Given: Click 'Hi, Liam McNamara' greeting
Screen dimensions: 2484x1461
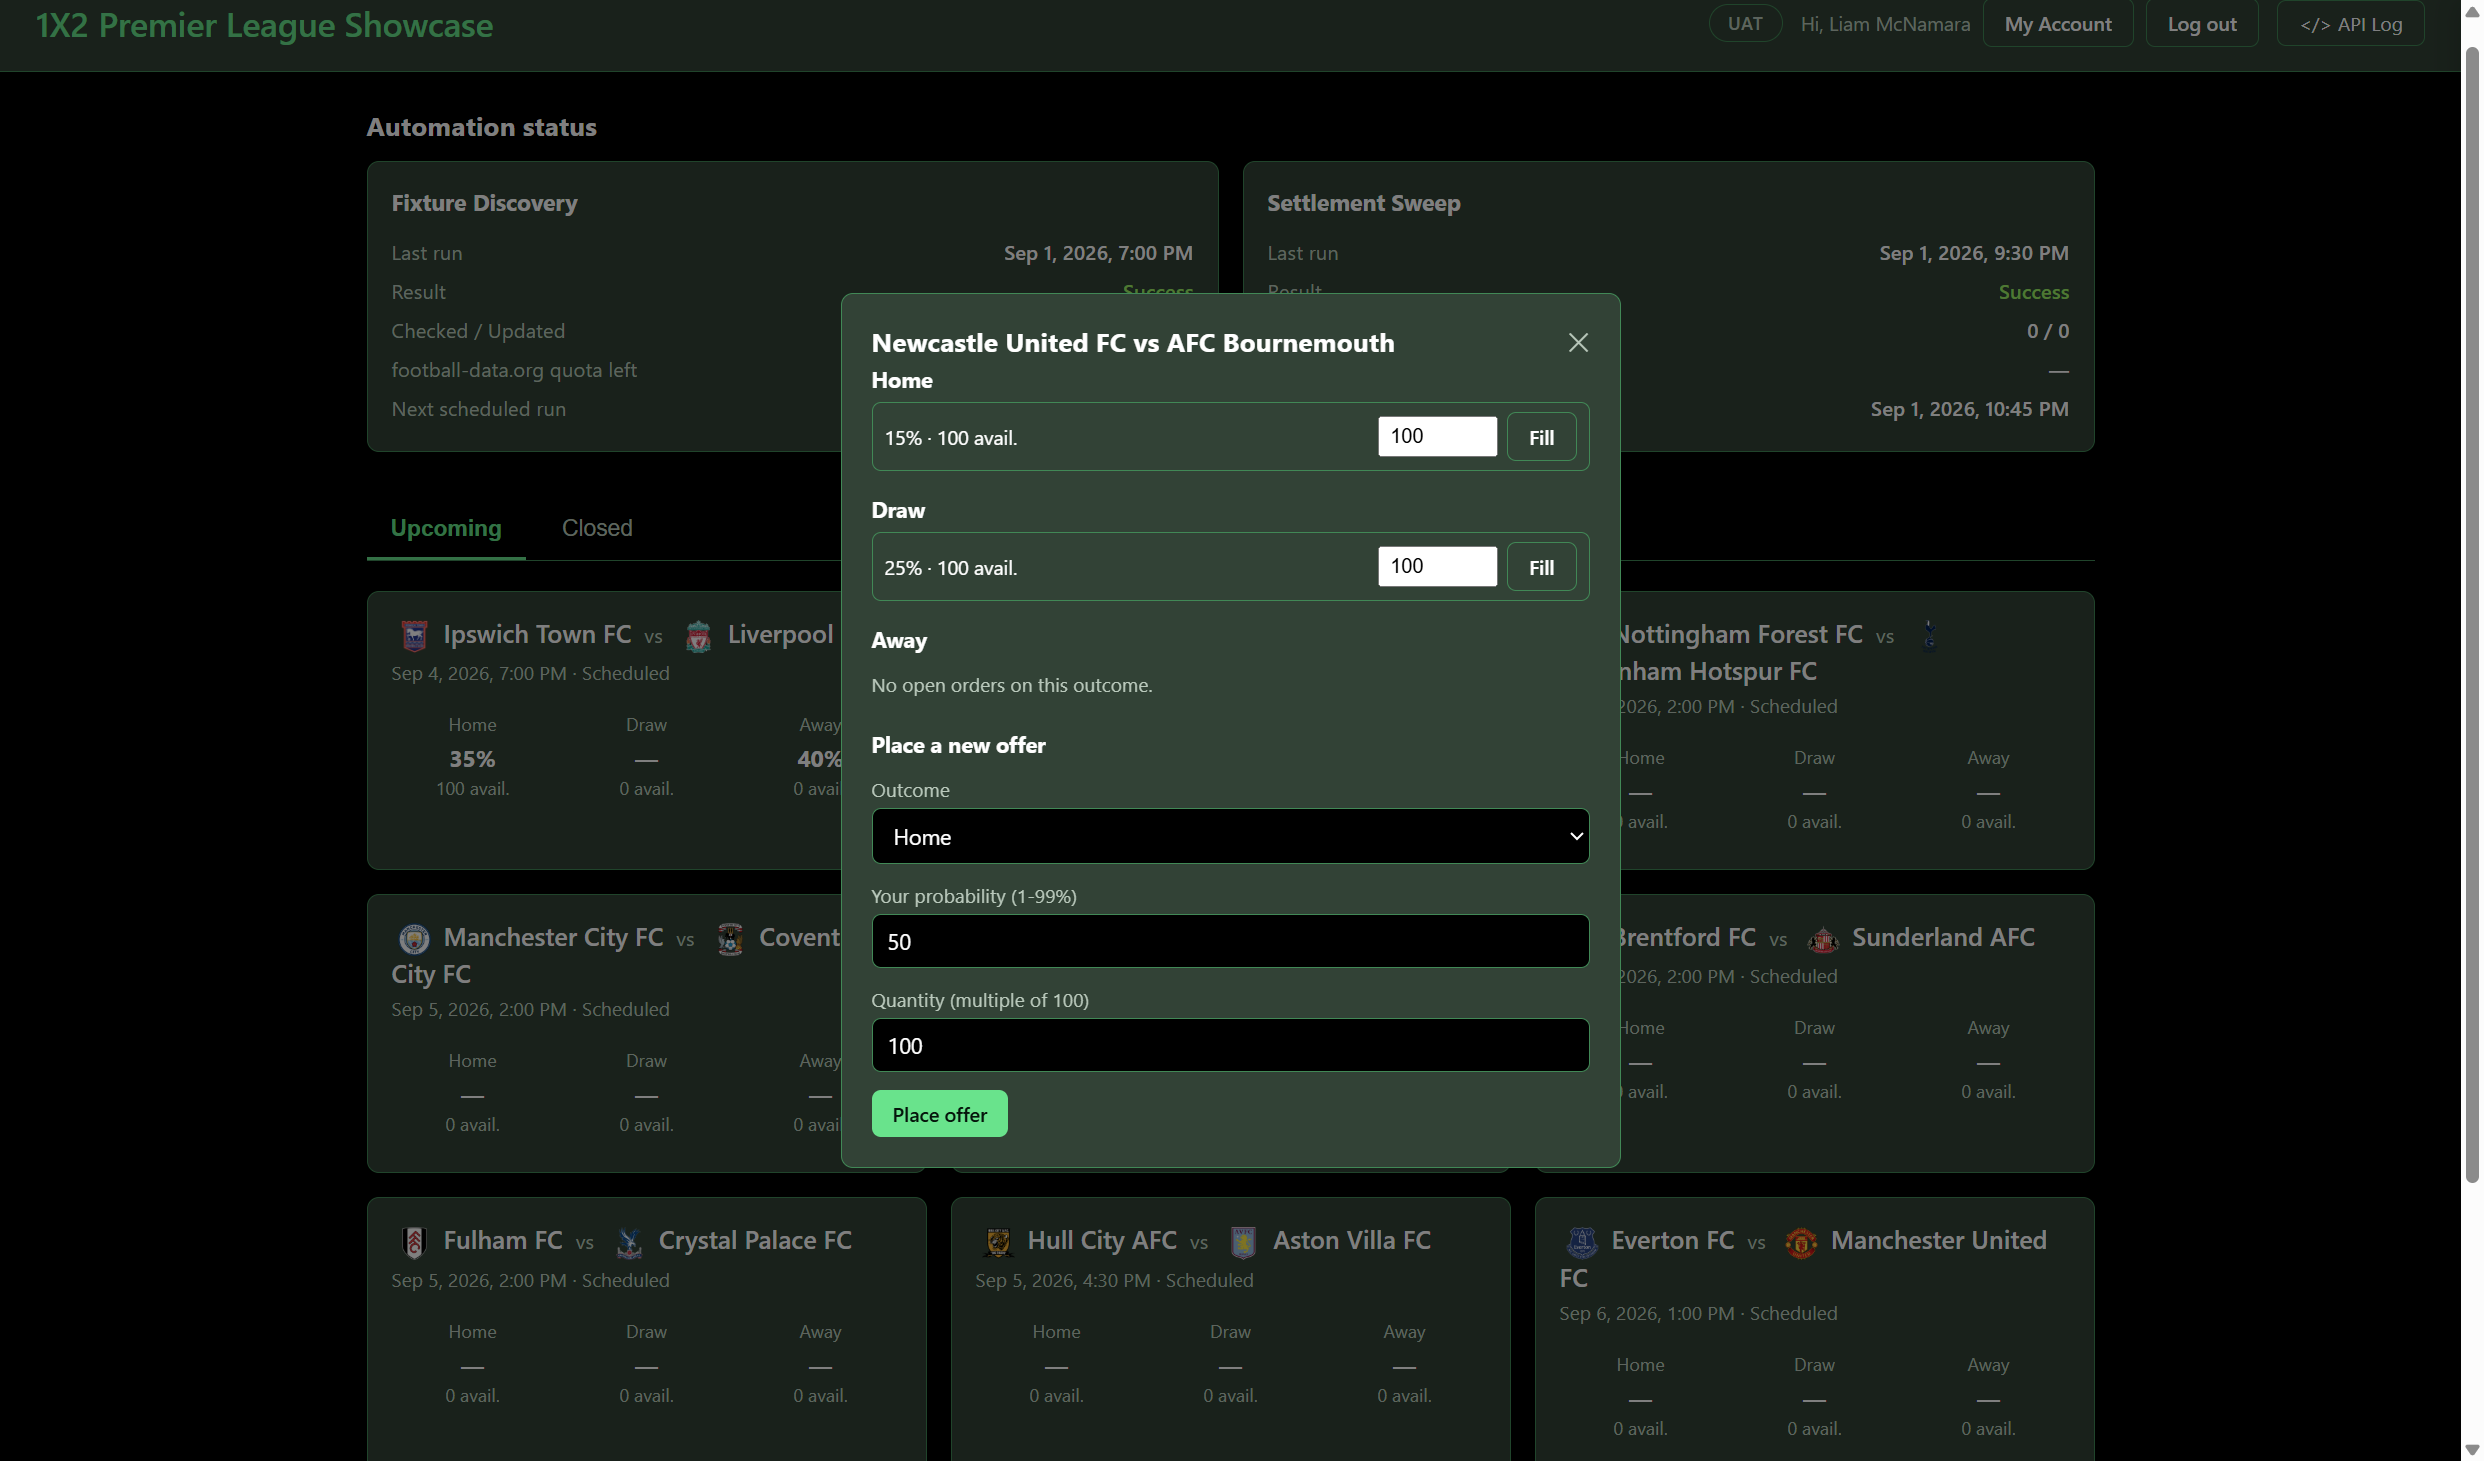Looking at the screenshot, I should click(1885, 24).
